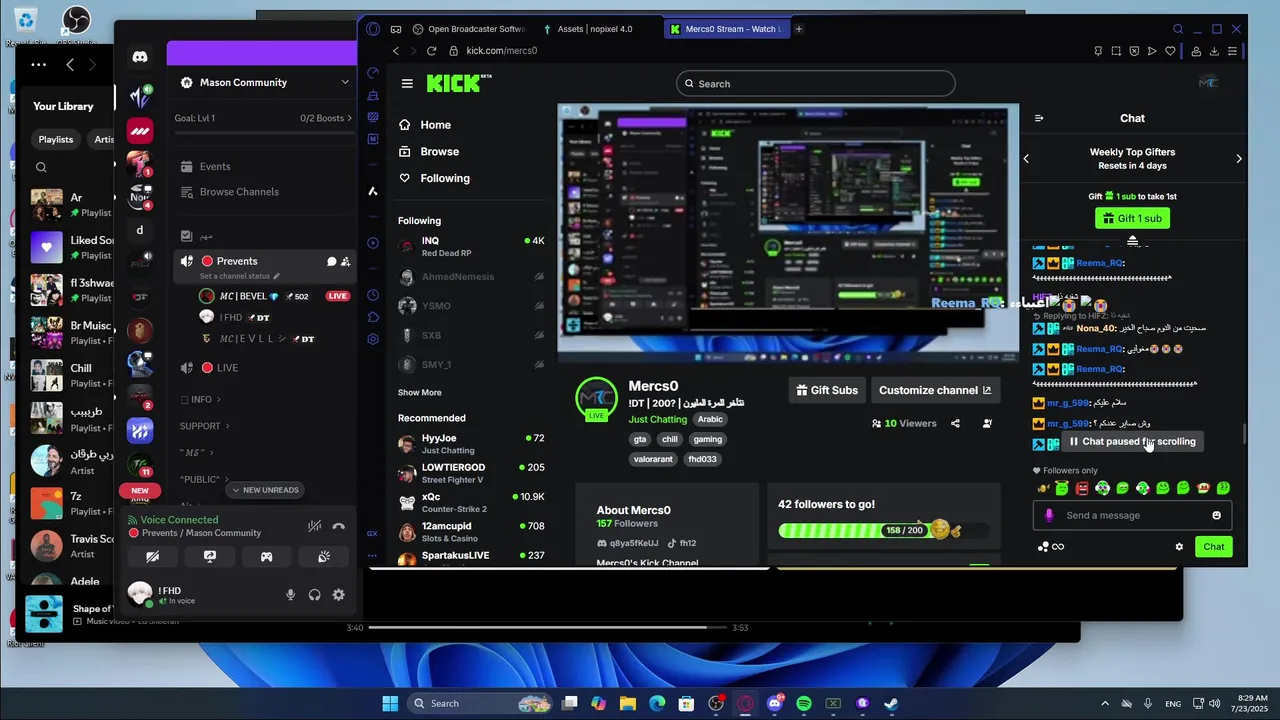Open Spotify's three-dot menu
The height and width of the screenshot is (720, 1280).
39,65
